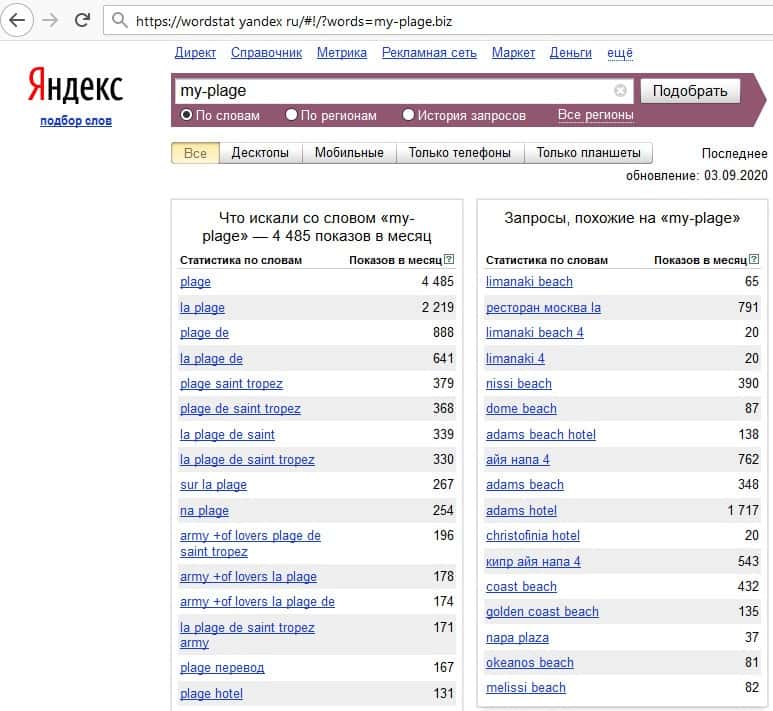Viewport: 773px width, 711px height.
Task: Expand the "ещё" services menu
Action: pos(620,53)
